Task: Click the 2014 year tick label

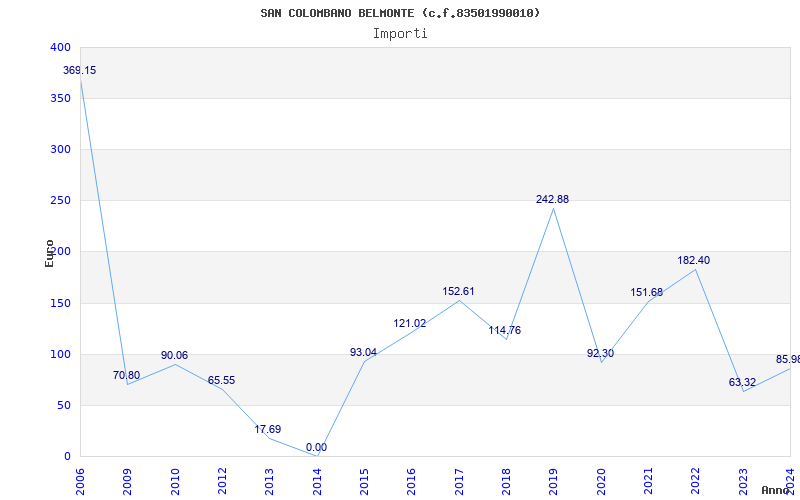Action: pos(317,482)
